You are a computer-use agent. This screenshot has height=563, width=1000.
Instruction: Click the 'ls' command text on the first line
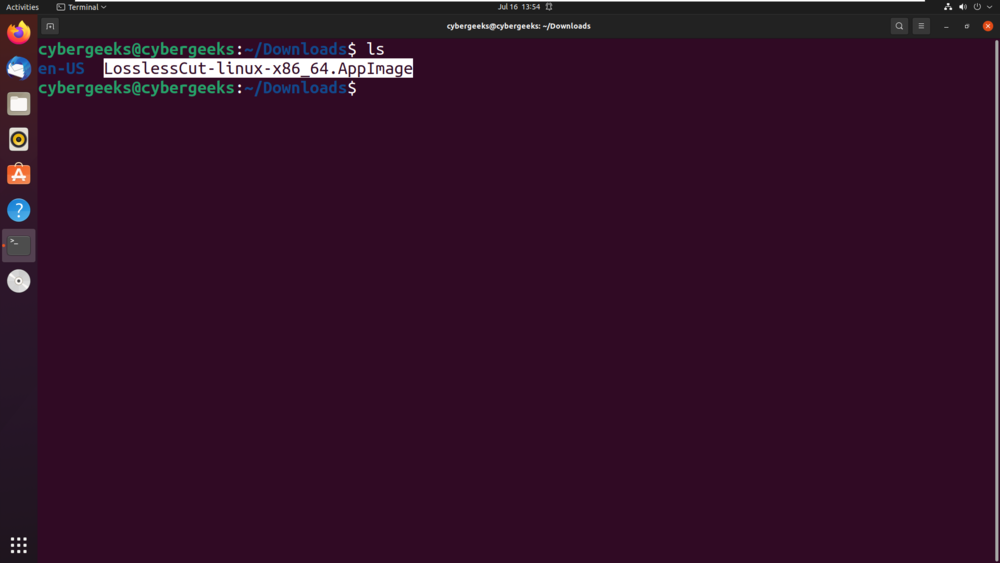pyautogui.click(x=376, y=49)
